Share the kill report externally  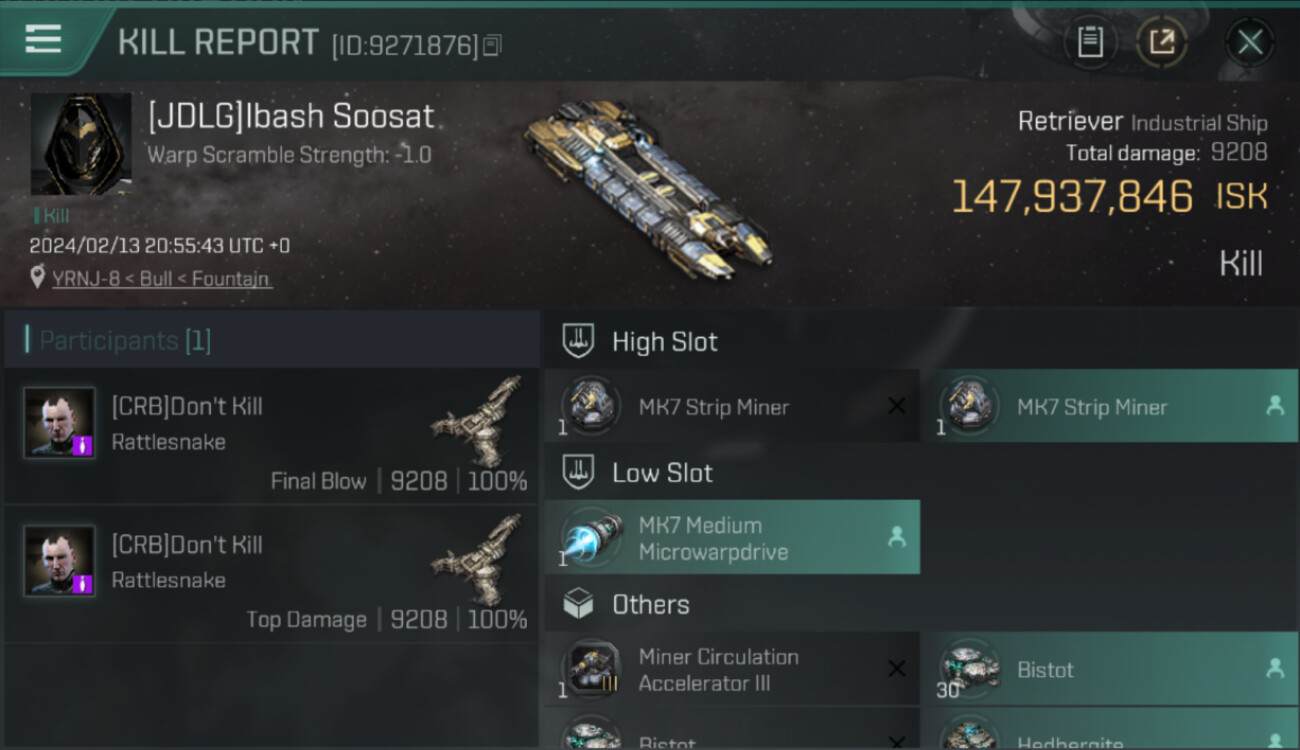click(1161, 42)
